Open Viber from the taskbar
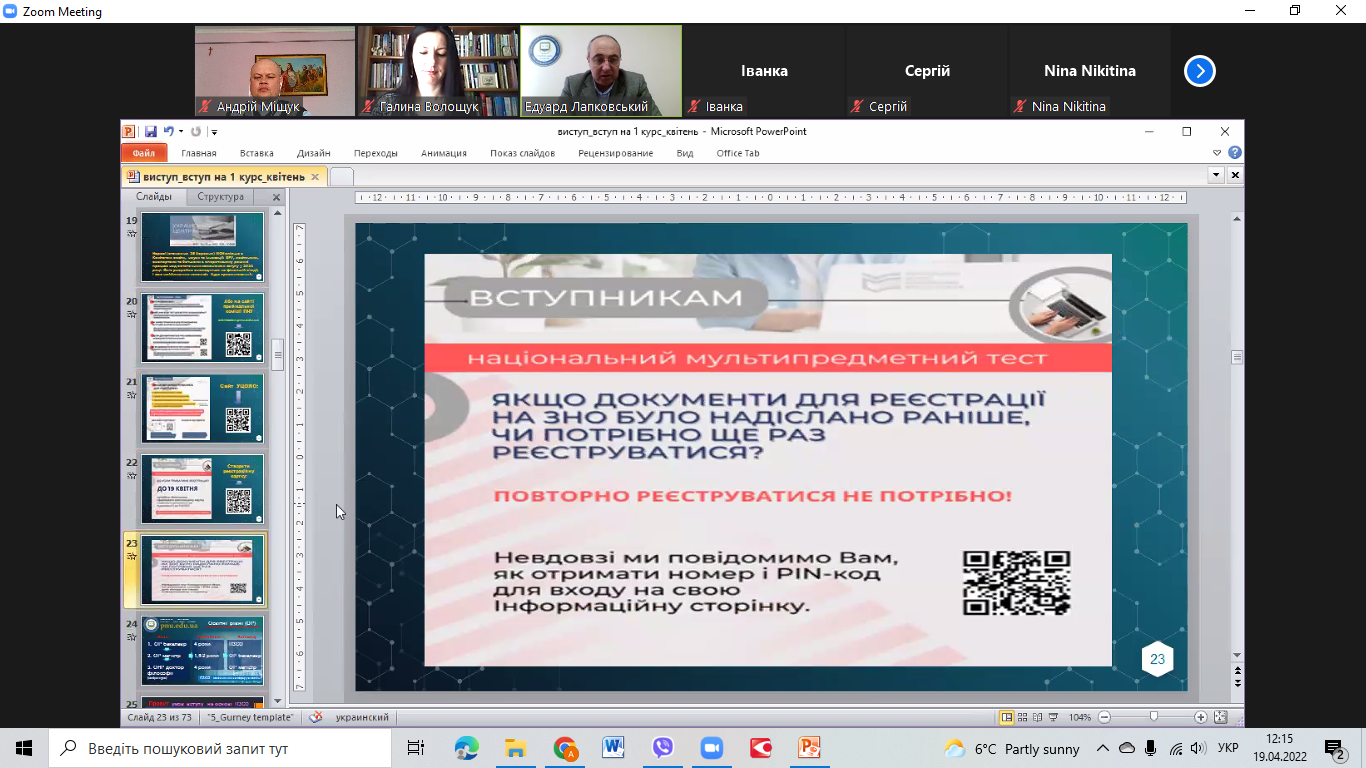Screen dimensions: 1366x768 (662, 748)
